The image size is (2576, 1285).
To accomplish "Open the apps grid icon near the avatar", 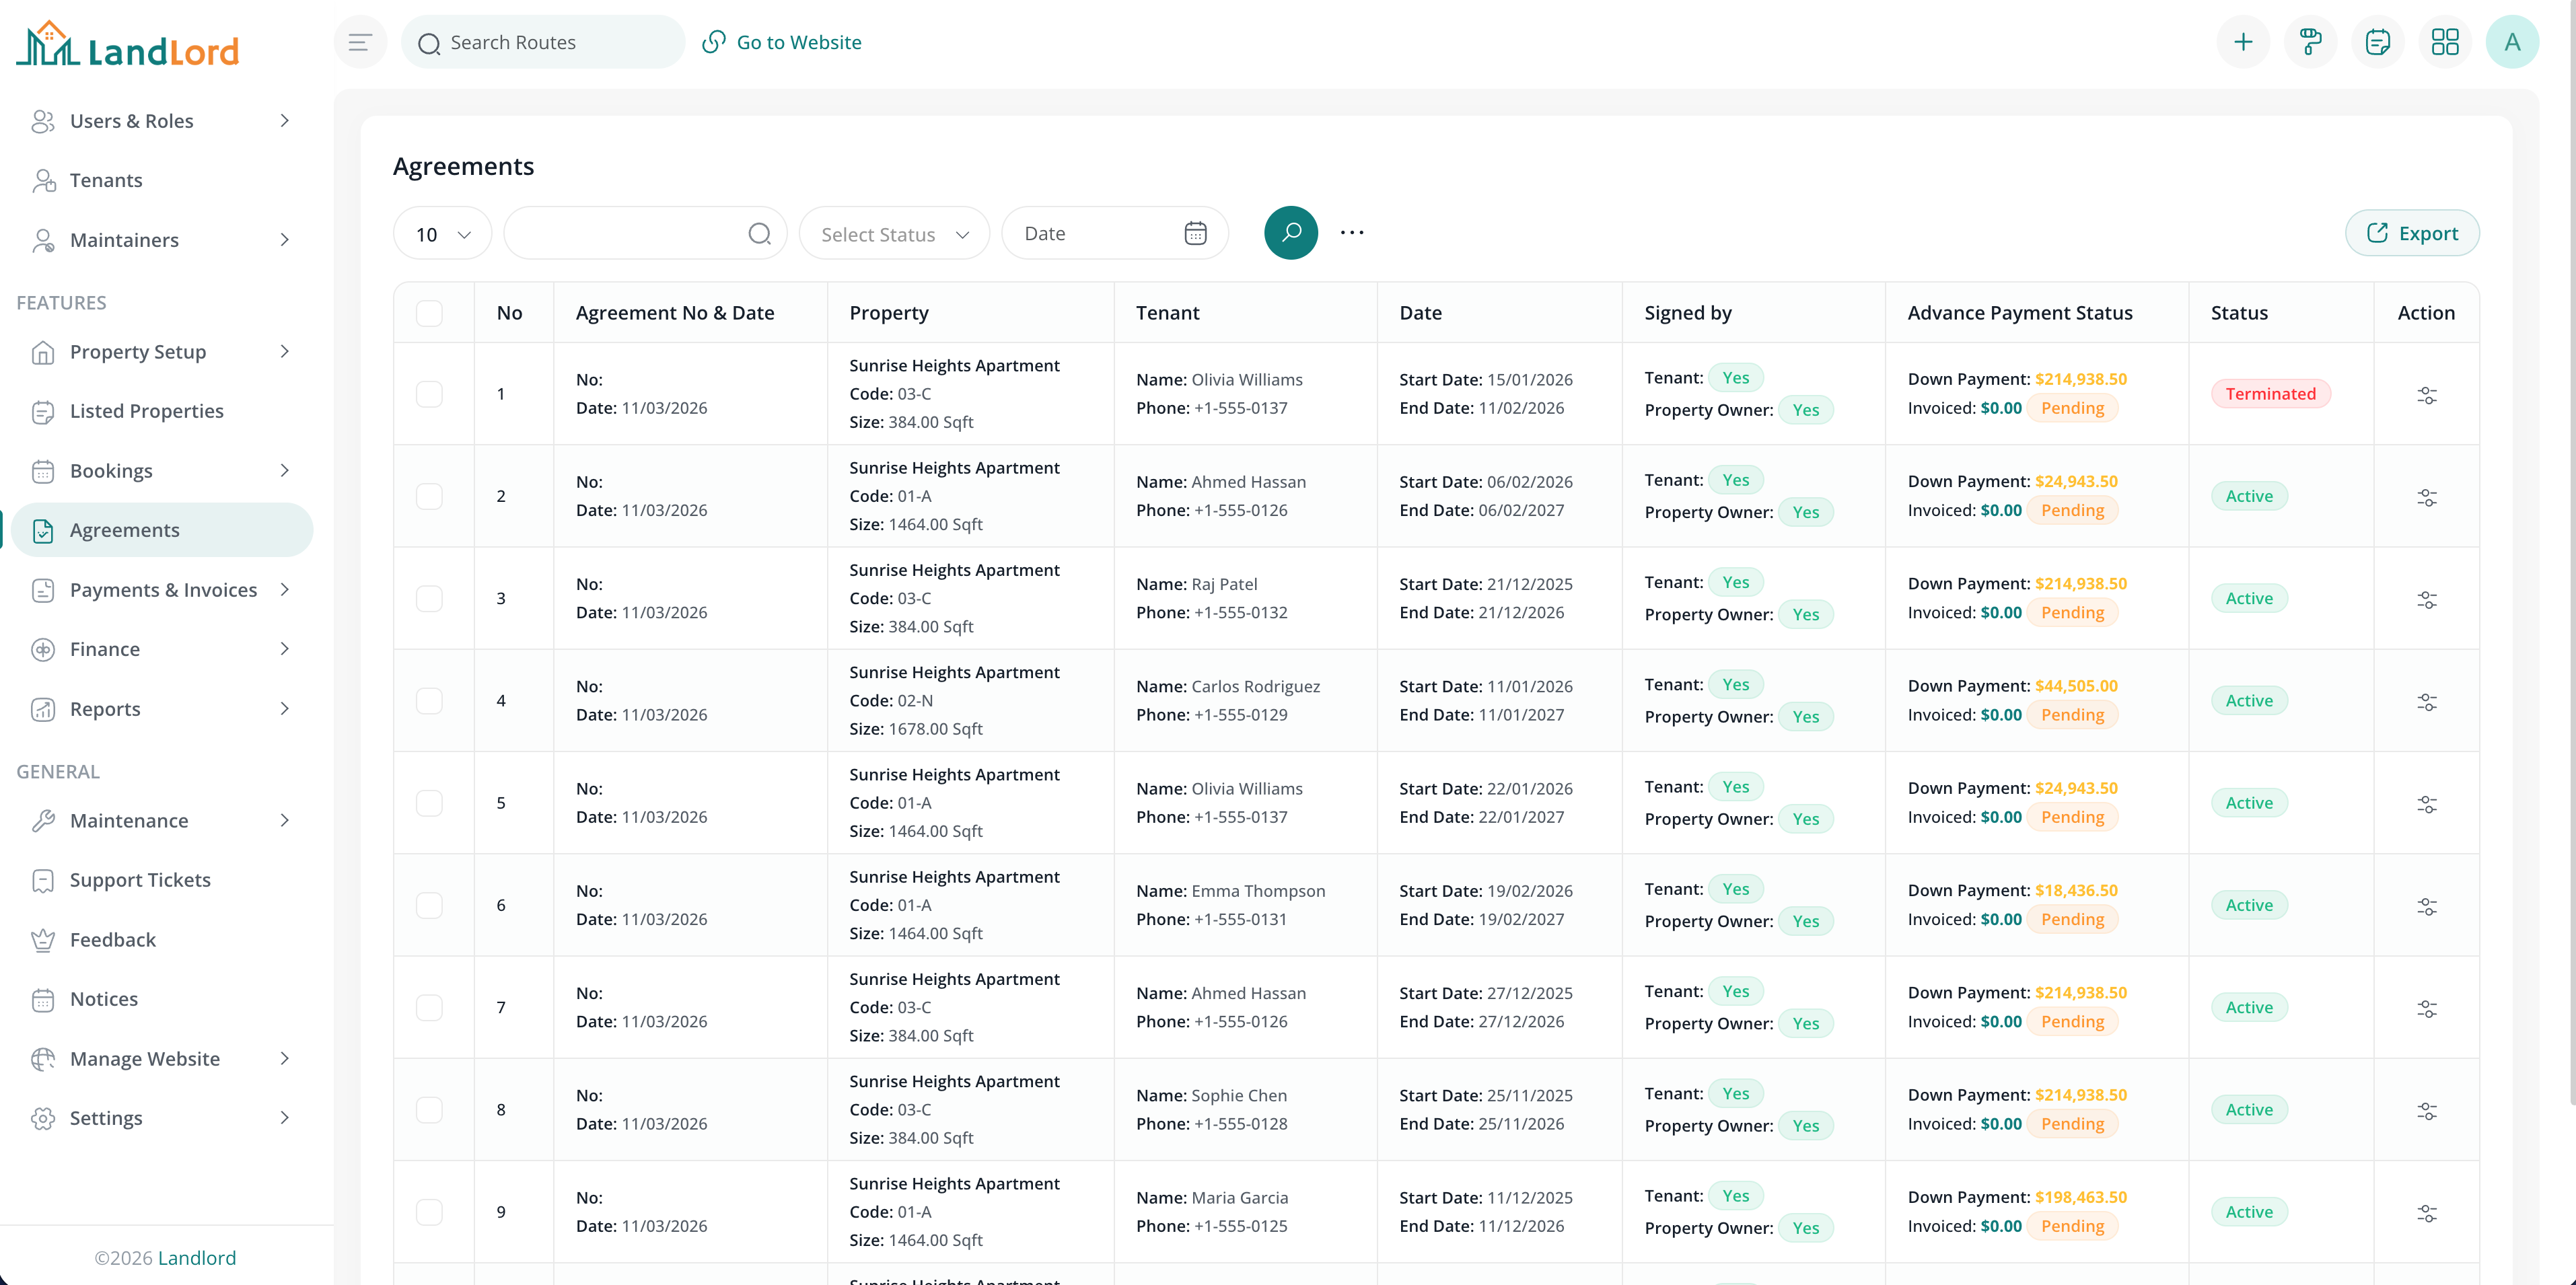I will click(x=2445, y=41).
